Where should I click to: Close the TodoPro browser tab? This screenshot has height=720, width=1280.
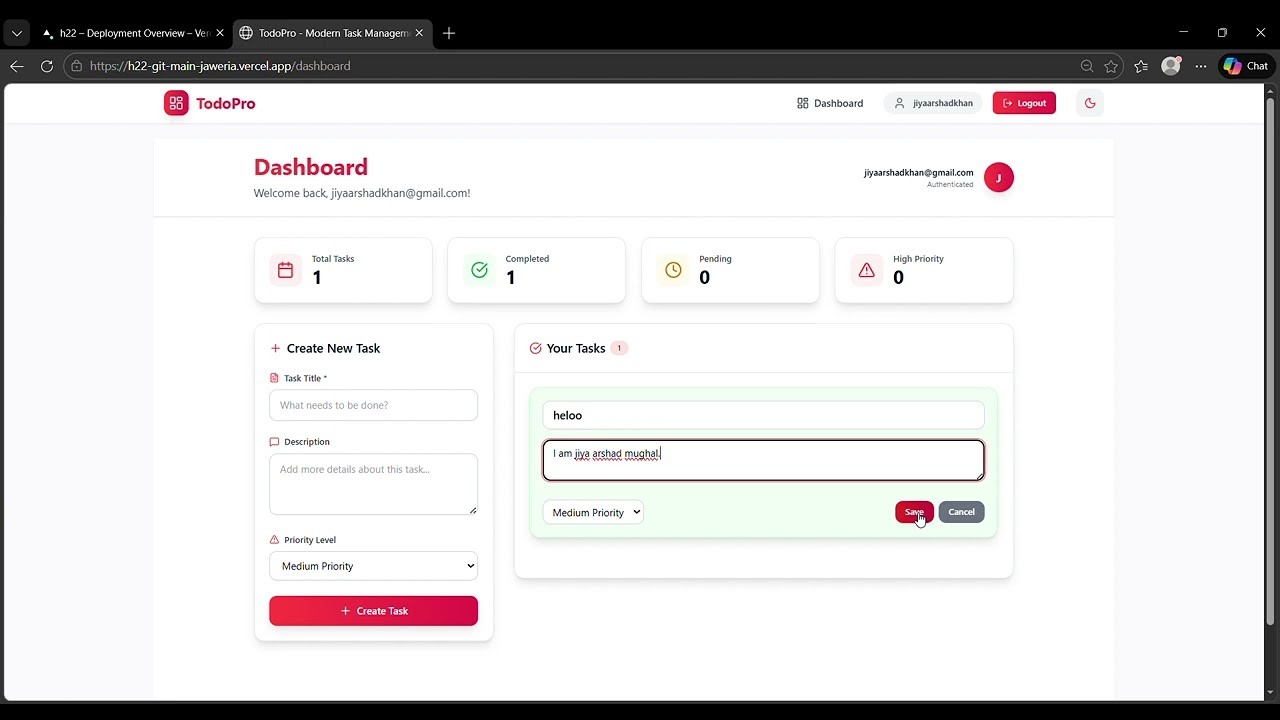click(419, 33)
